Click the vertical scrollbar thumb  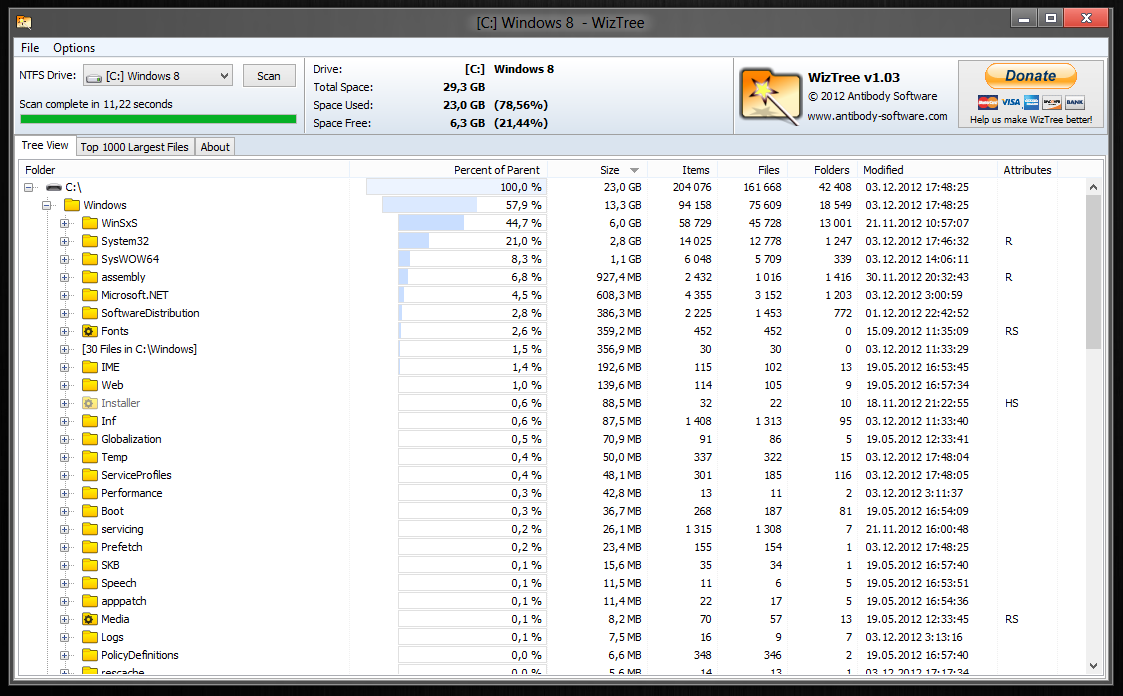point(1093,272)
